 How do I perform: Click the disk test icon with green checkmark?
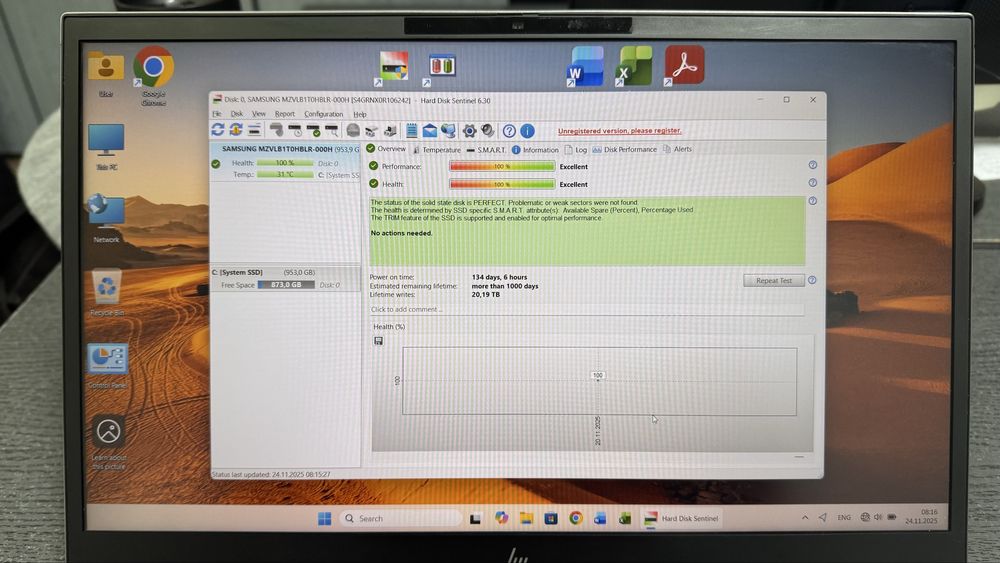click(314, 131)
